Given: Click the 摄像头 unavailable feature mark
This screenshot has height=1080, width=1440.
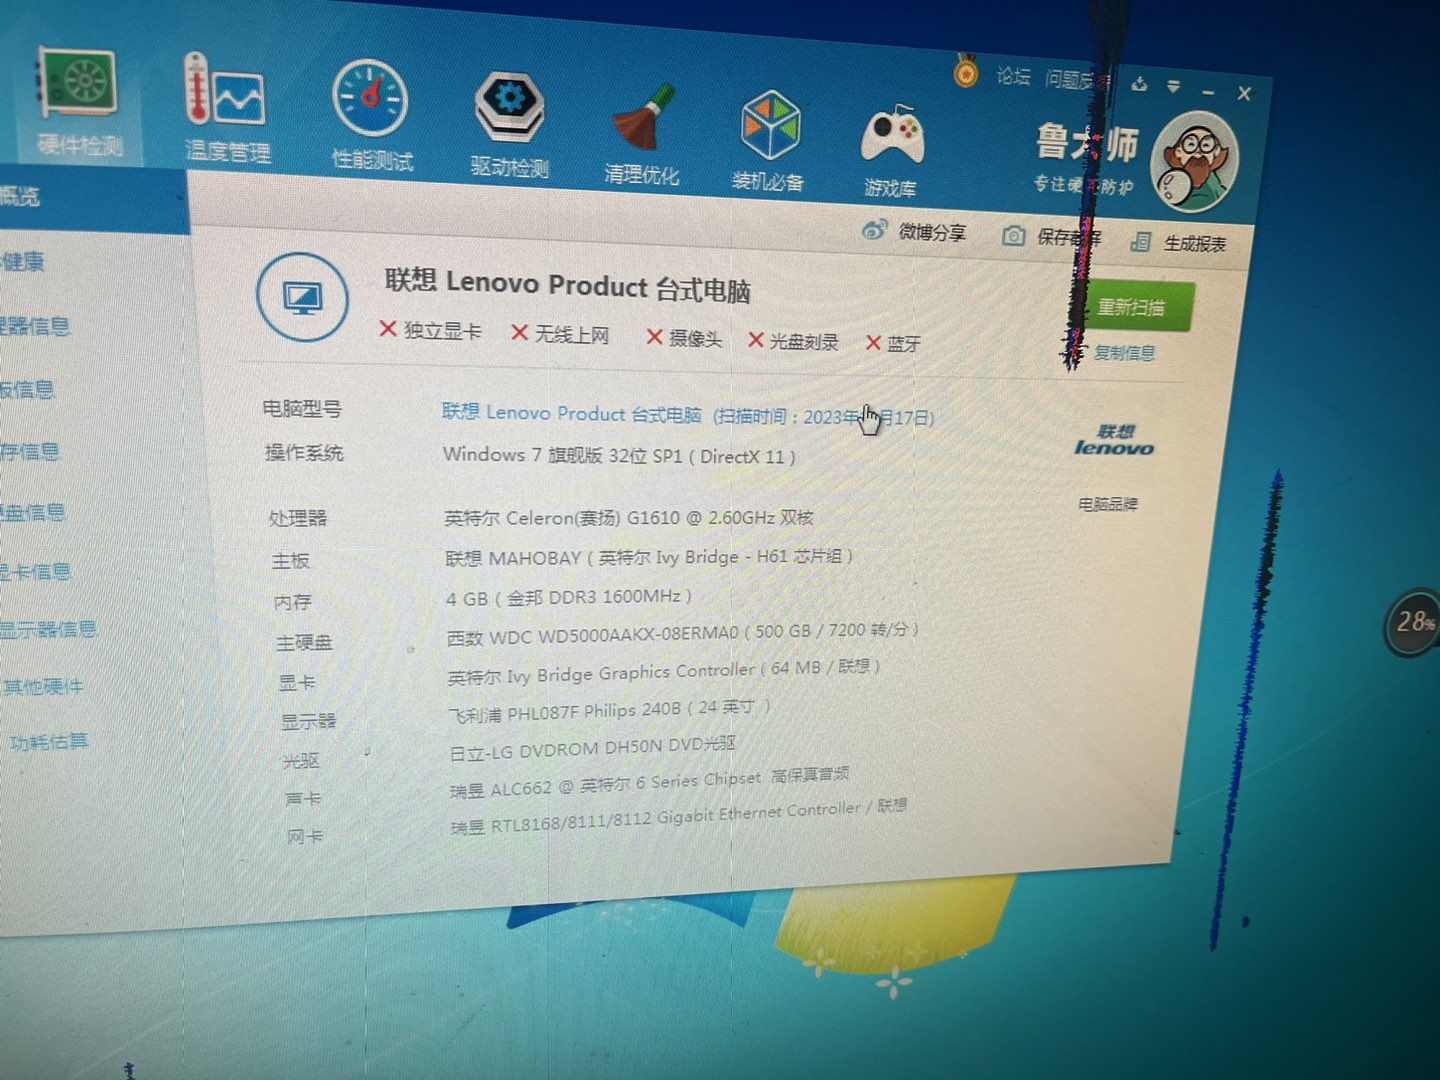Looking at the screenshot, I should (684, 338).
